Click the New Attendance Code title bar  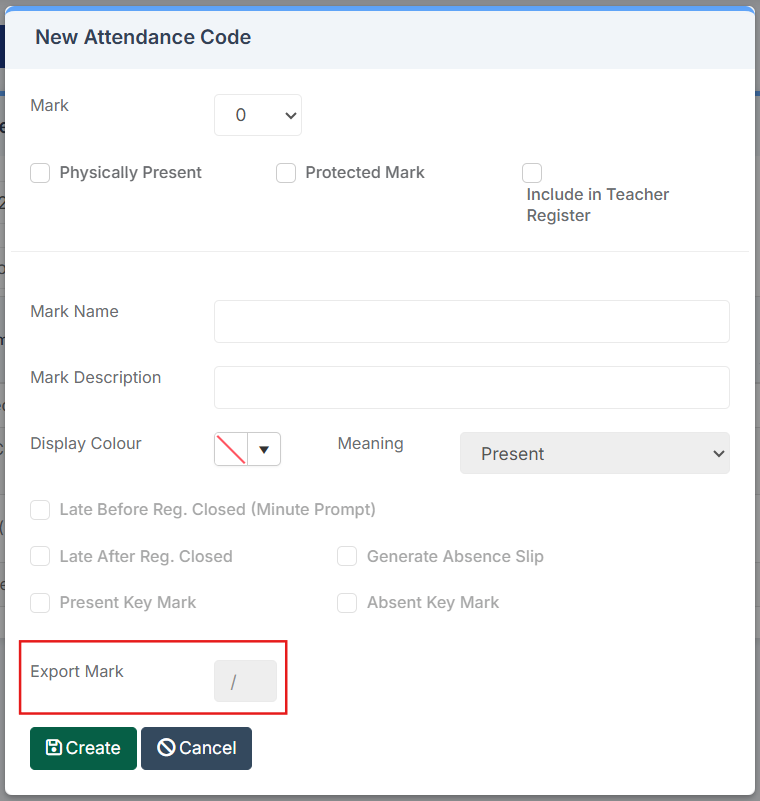pos(142,37)
